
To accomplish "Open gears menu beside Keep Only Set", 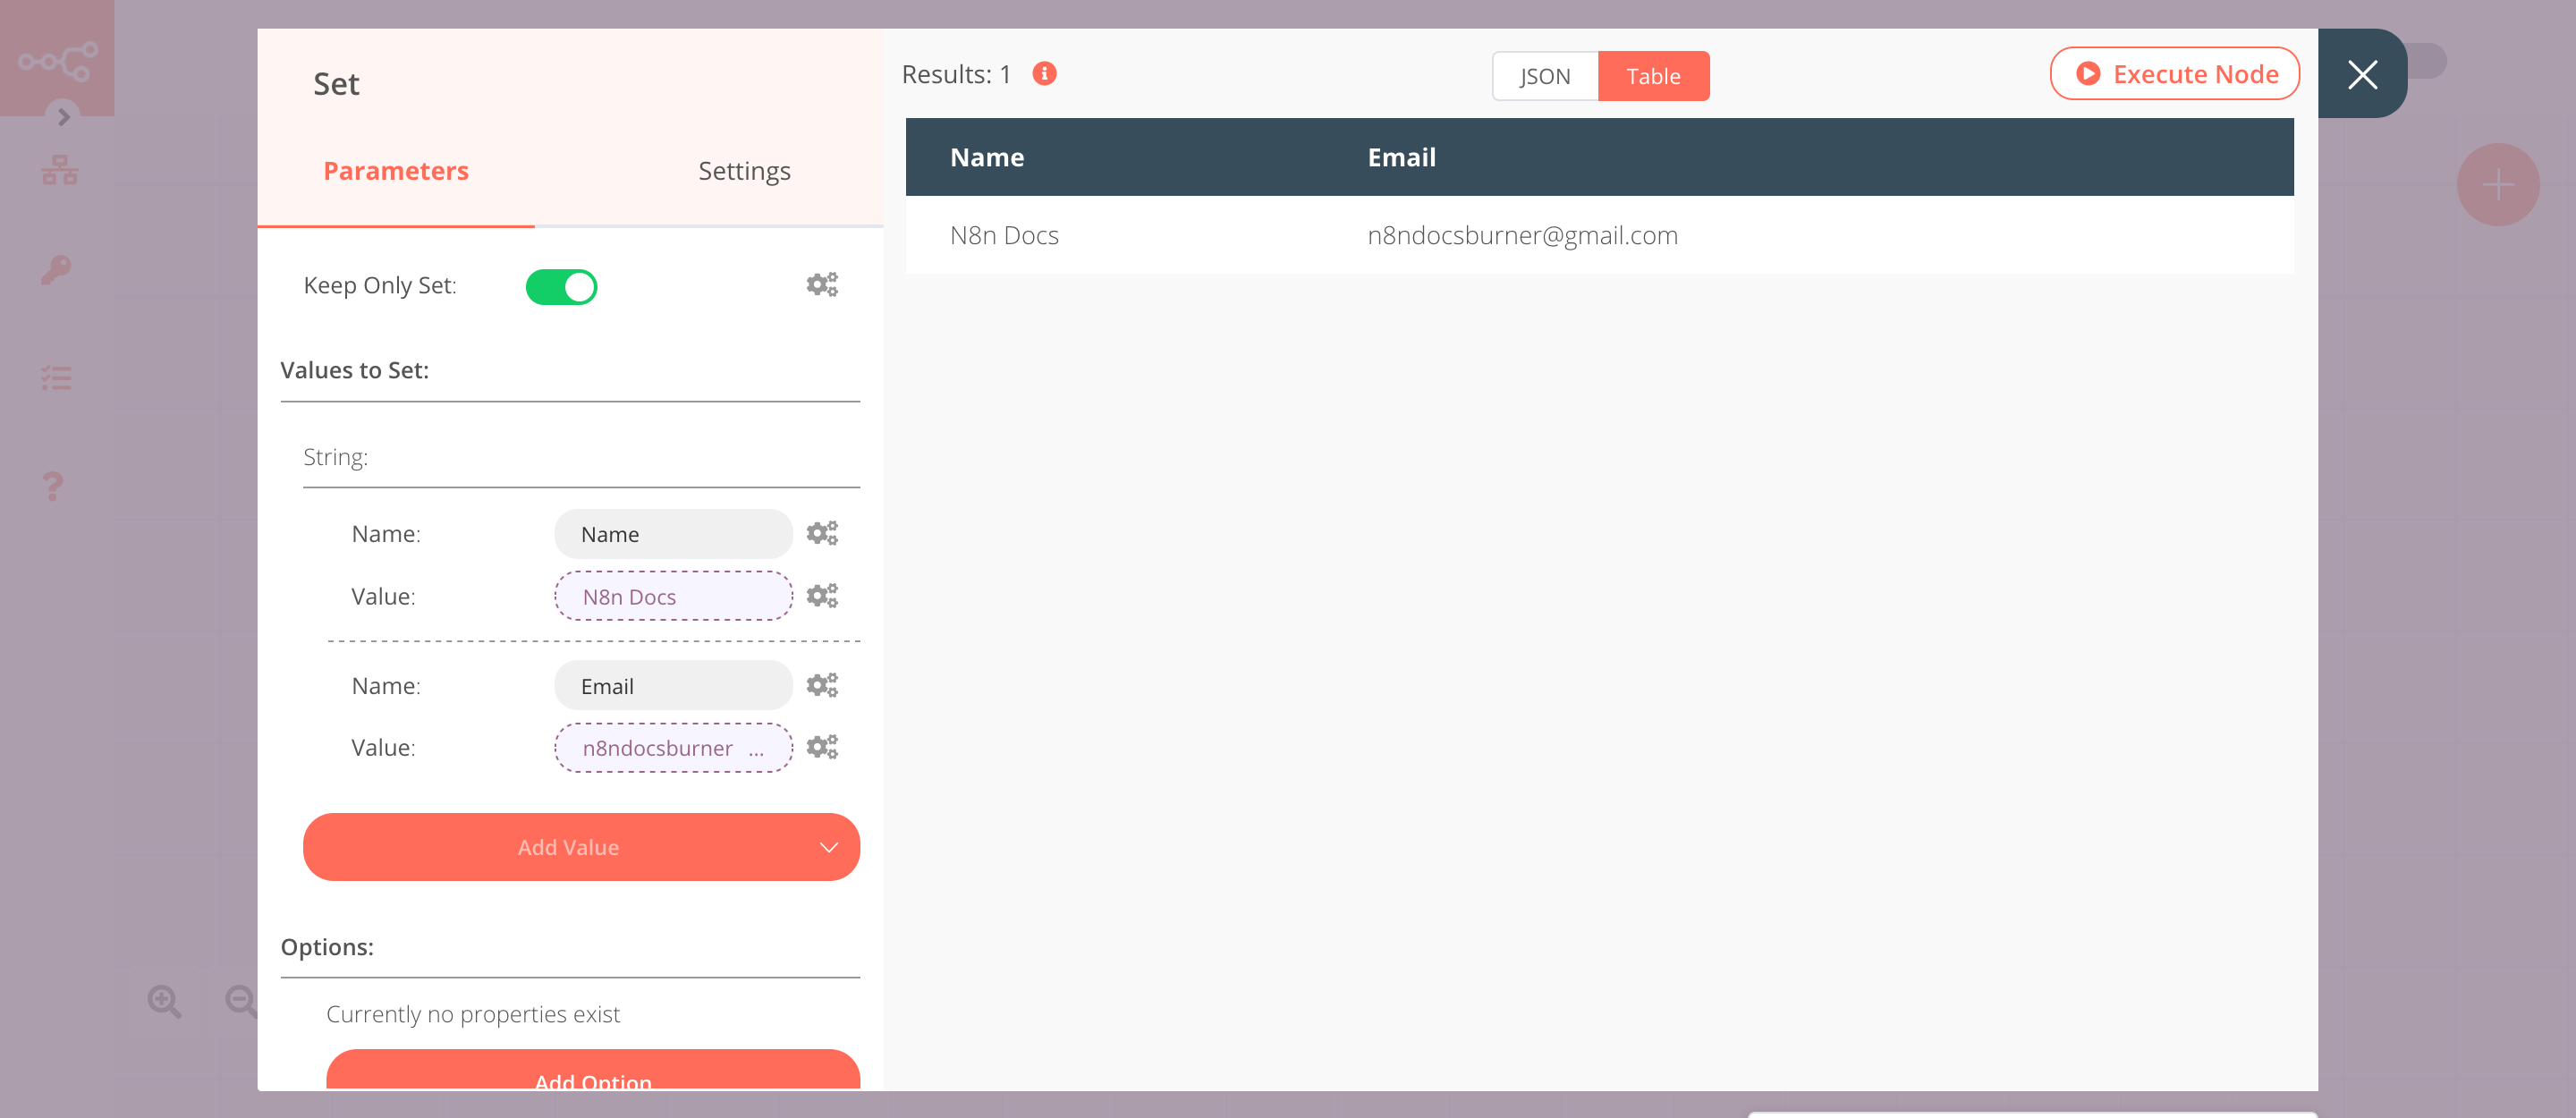I will tap(822, 283).
